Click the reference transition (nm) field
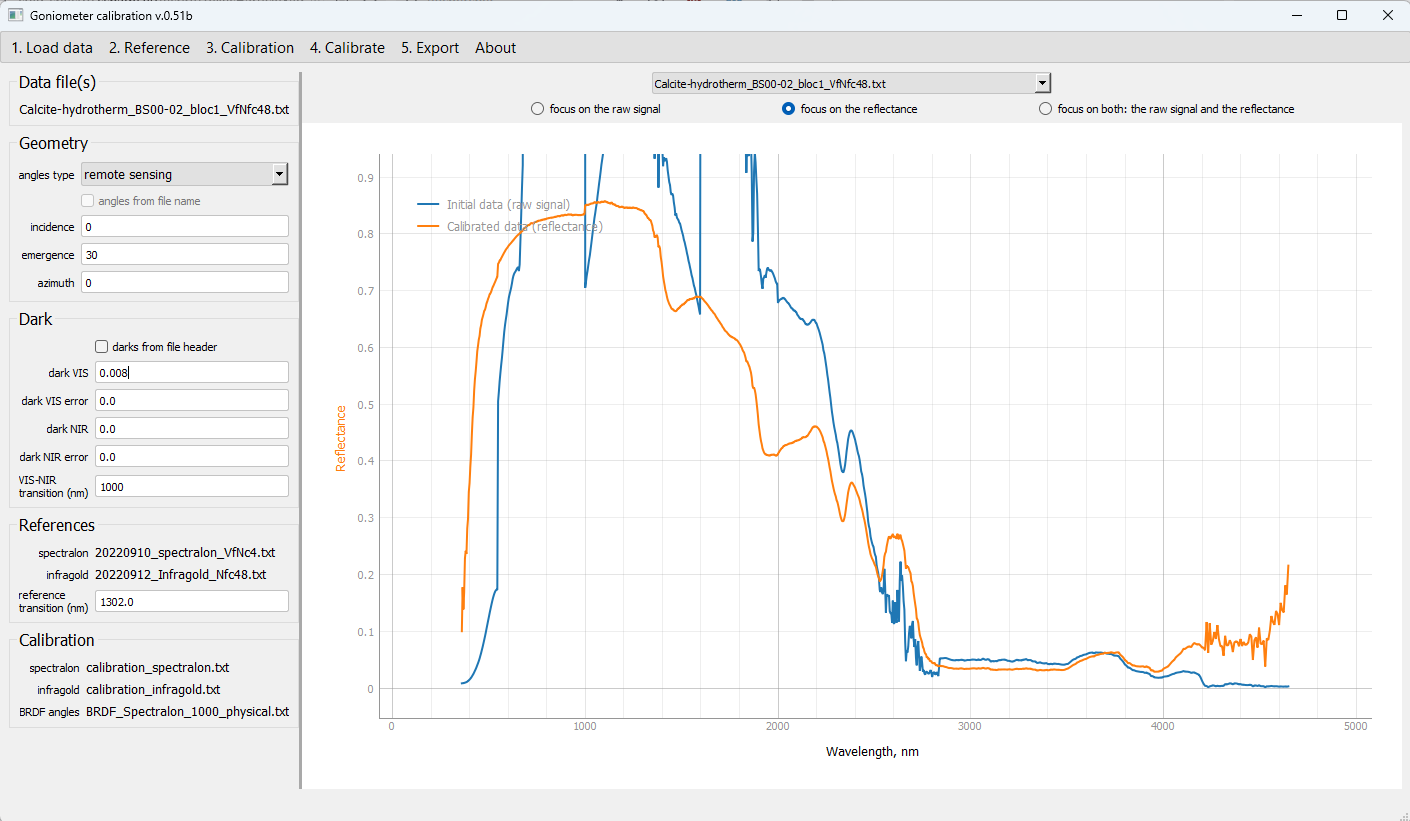The width and height of the screenshot is (1410, 821). pyautogui.click(x=192, y=602)
